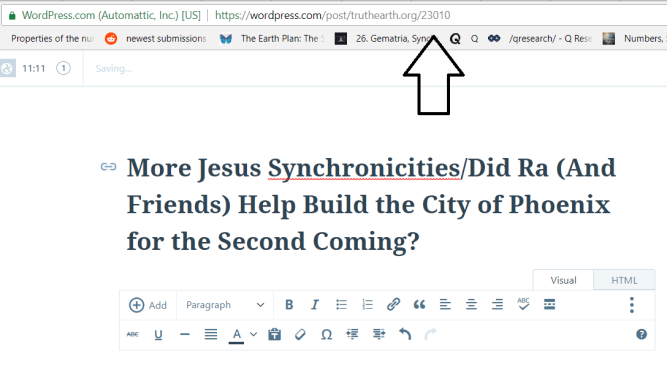Click the post title text field
The image size is (667, 370).
(x=371, y=205)
